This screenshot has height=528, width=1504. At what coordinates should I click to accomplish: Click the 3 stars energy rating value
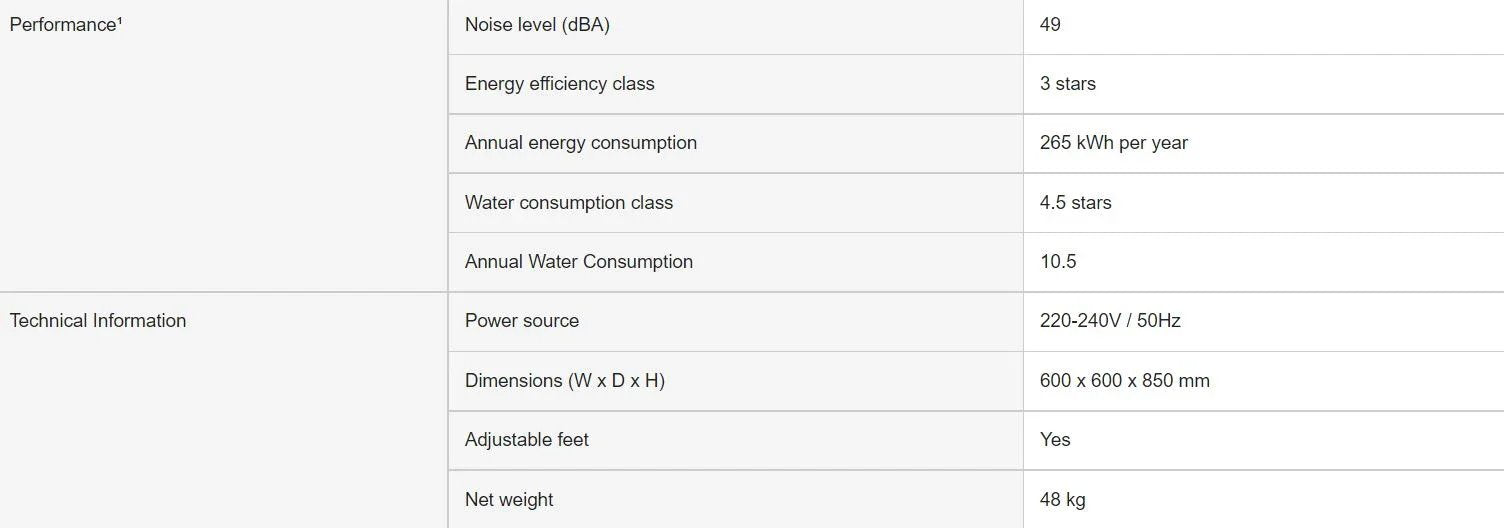tap(1067, 84)
